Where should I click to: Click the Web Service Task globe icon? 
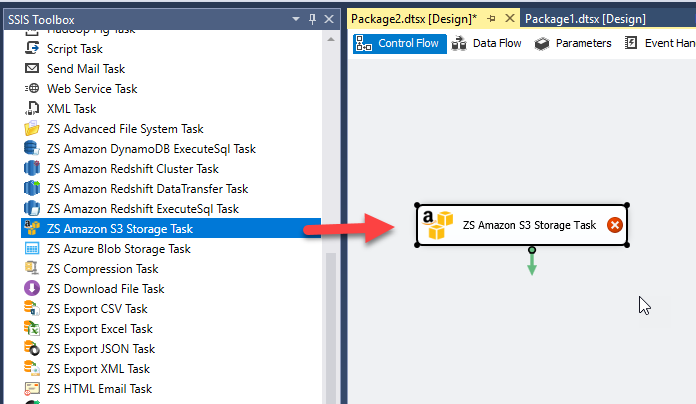32,88
